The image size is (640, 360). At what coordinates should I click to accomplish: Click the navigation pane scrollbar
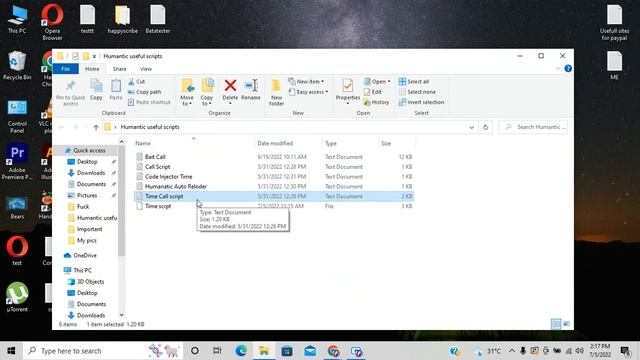pyautogui.click(x=121, y=201)
